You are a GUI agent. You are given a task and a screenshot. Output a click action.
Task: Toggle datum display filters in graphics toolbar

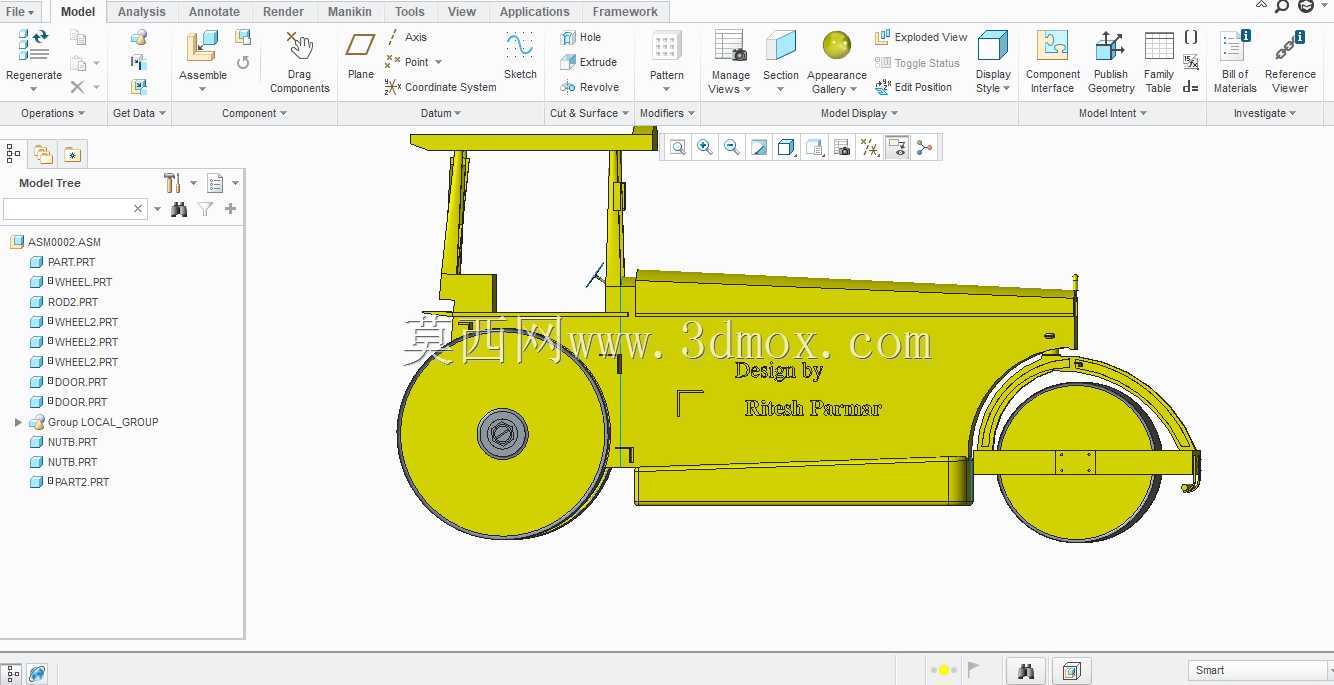870,148
